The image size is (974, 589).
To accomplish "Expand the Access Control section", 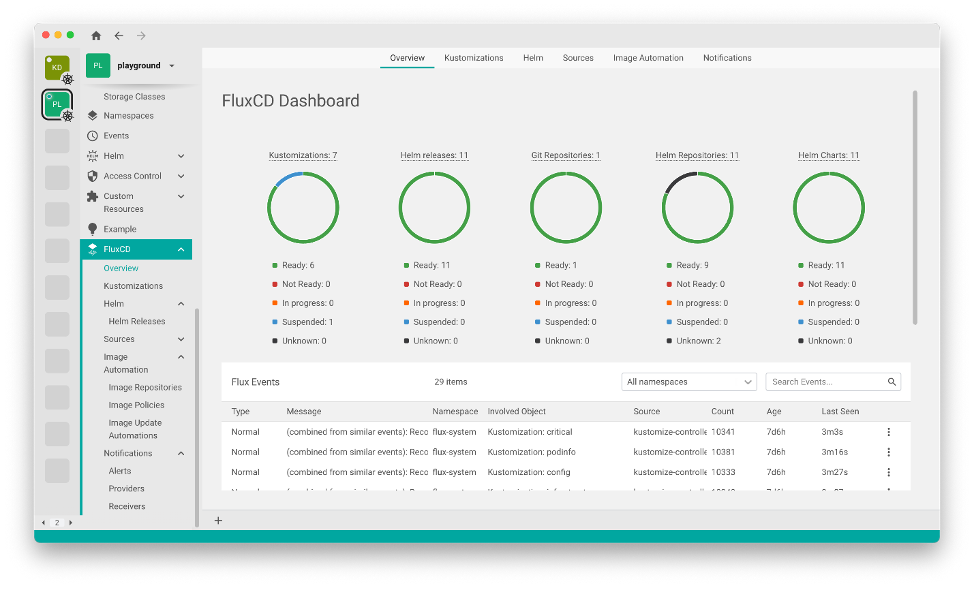I will point(181,176).
